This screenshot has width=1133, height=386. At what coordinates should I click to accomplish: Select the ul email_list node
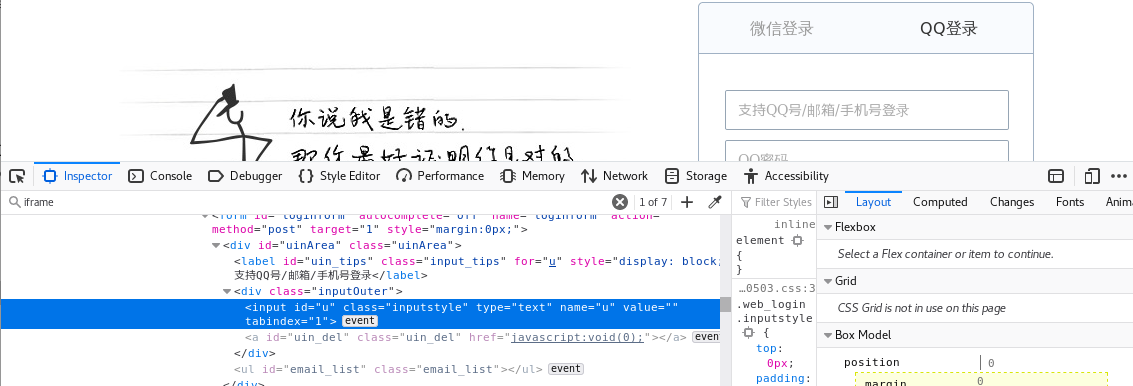[387, 369]
